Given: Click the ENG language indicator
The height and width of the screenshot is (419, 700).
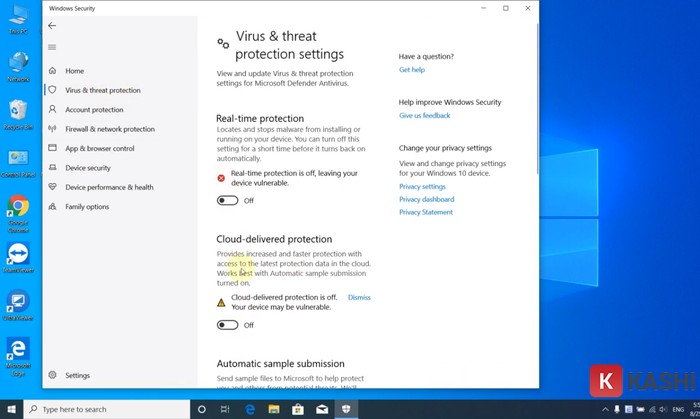Looking at the screenshot, I should pyautogui.click(x=678, y=409).
